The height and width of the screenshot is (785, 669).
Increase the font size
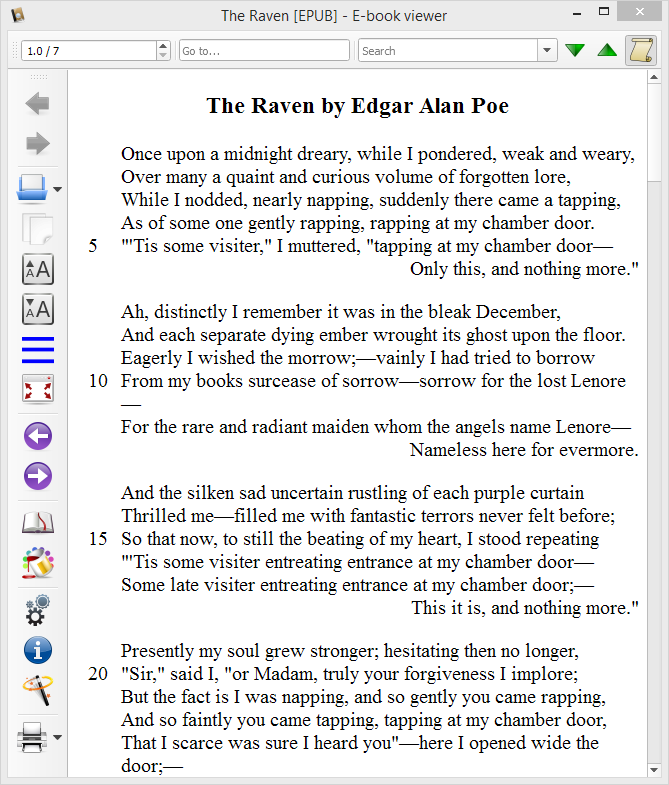[38, 269]
